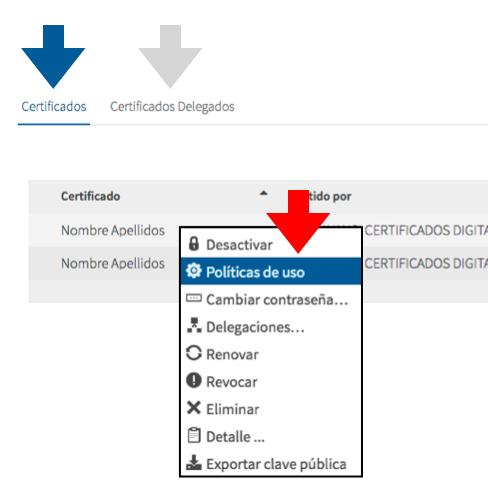
Task: Click the lock icon beside Desactivar
Action: 194,244
